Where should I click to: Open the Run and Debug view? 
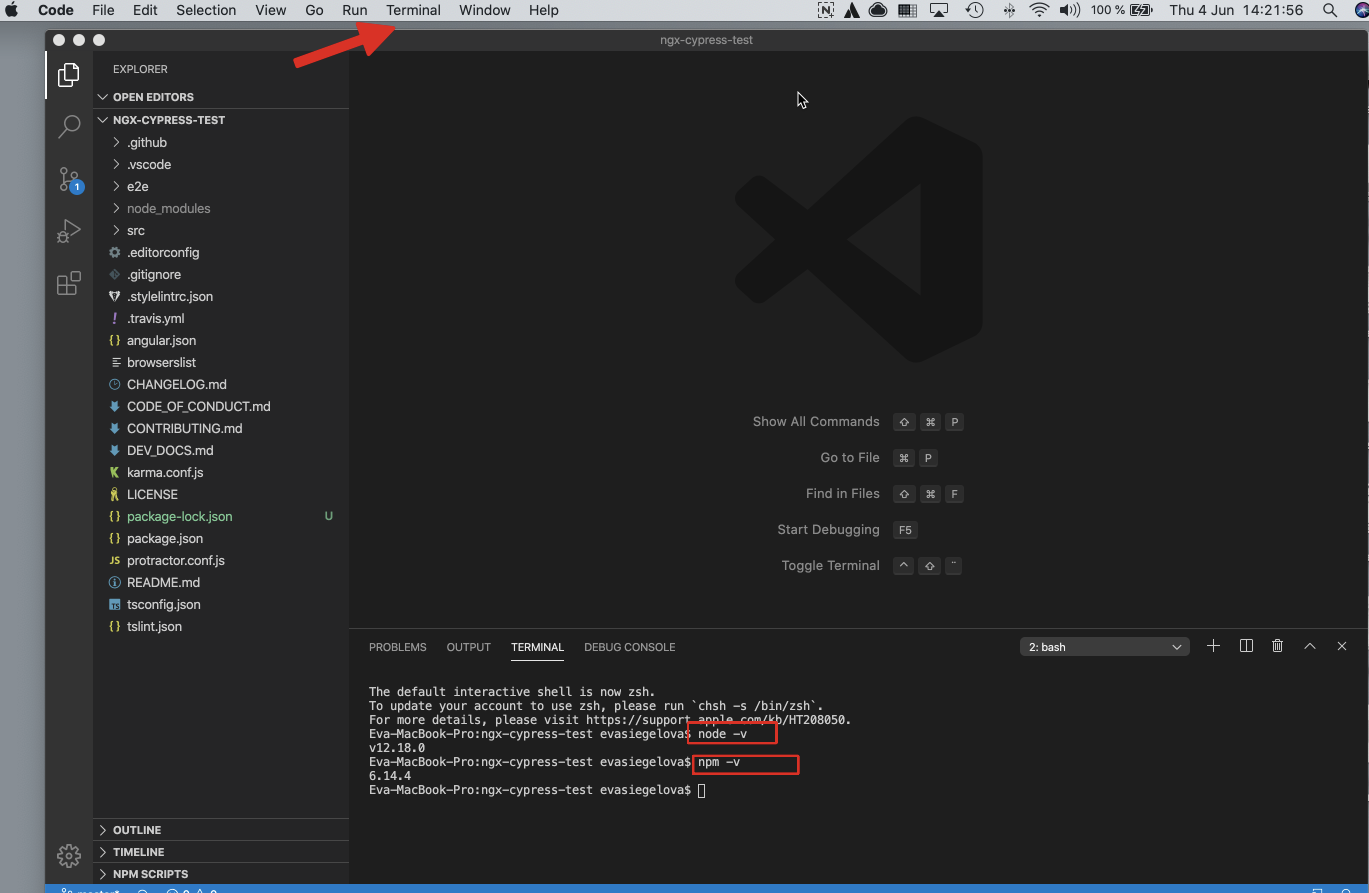(x=69, y=232)
